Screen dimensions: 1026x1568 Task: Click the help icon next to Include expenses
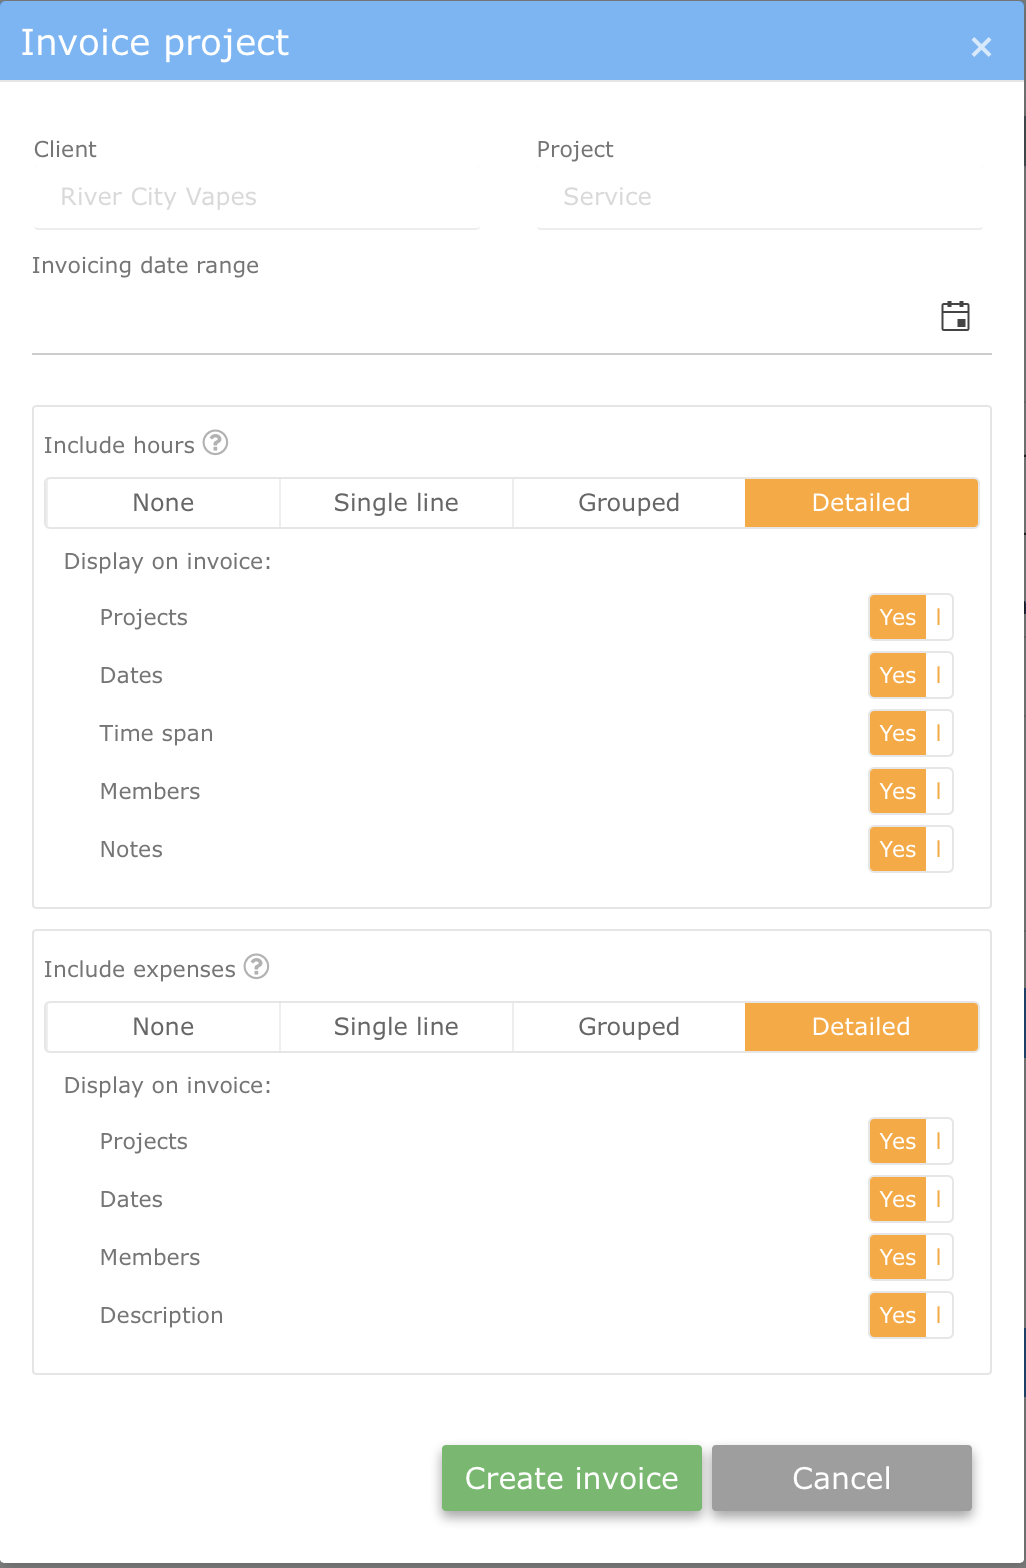coord(257,967)
